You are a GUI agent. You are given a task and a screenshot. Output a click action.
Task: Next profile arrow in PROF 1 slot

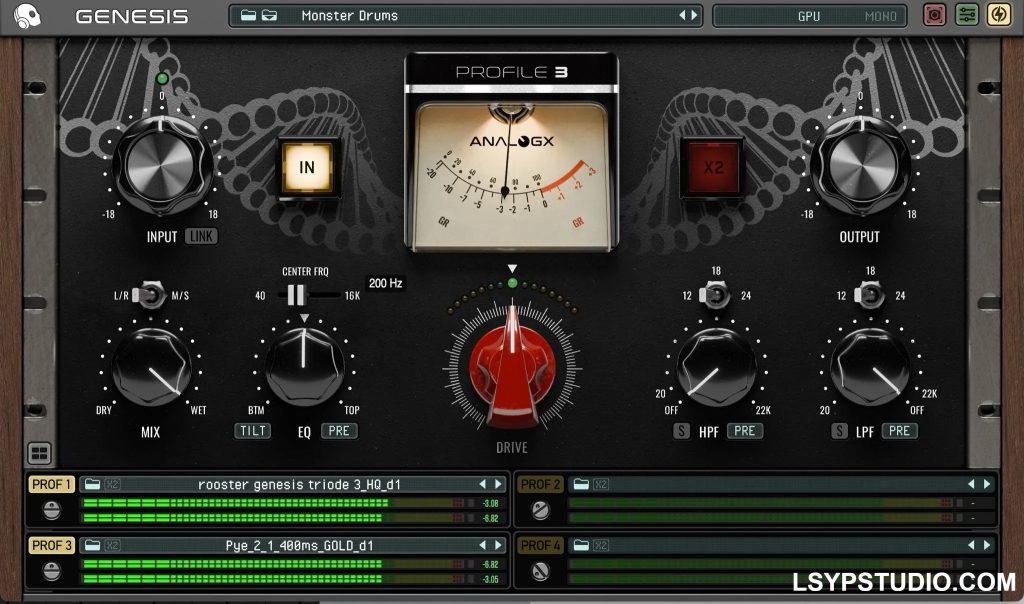[x=498, y=484]
